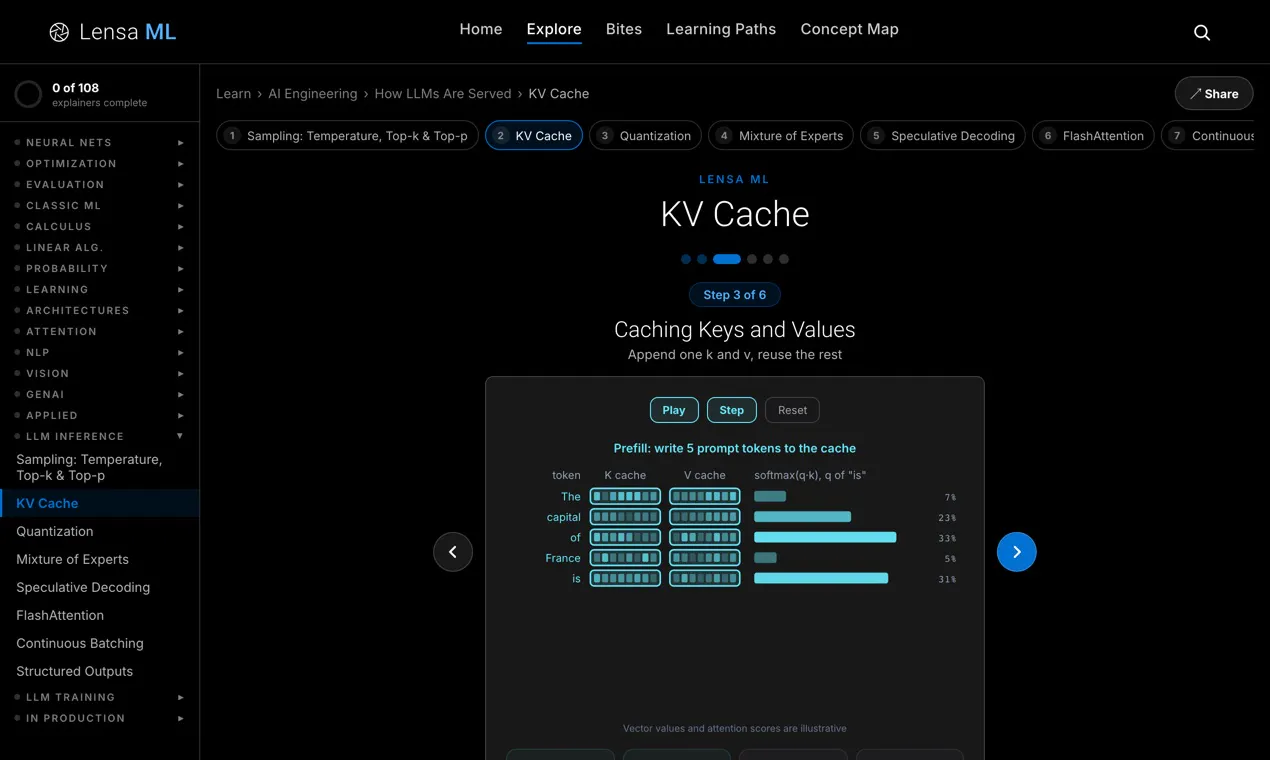1270x760 pixels.
Task: Go to next step with right arrow
Action: [1017, 552]
